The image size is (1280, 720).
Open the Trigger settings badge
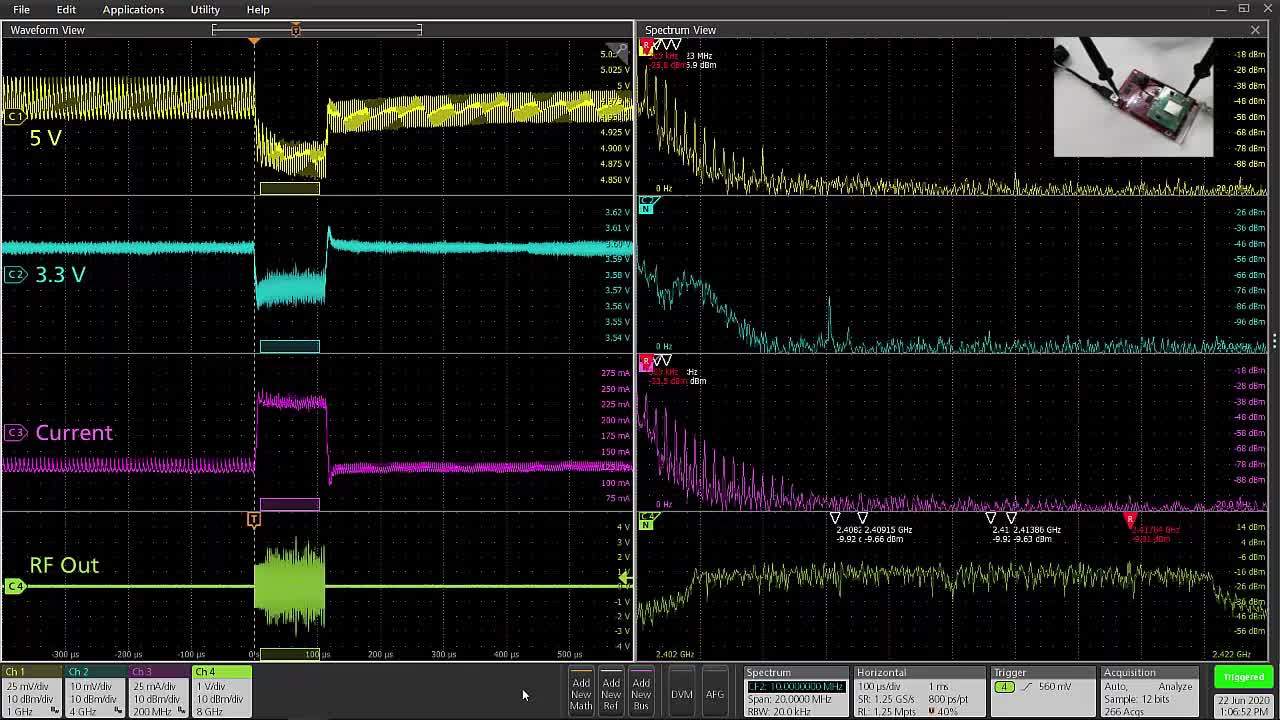coord(1042,692)
